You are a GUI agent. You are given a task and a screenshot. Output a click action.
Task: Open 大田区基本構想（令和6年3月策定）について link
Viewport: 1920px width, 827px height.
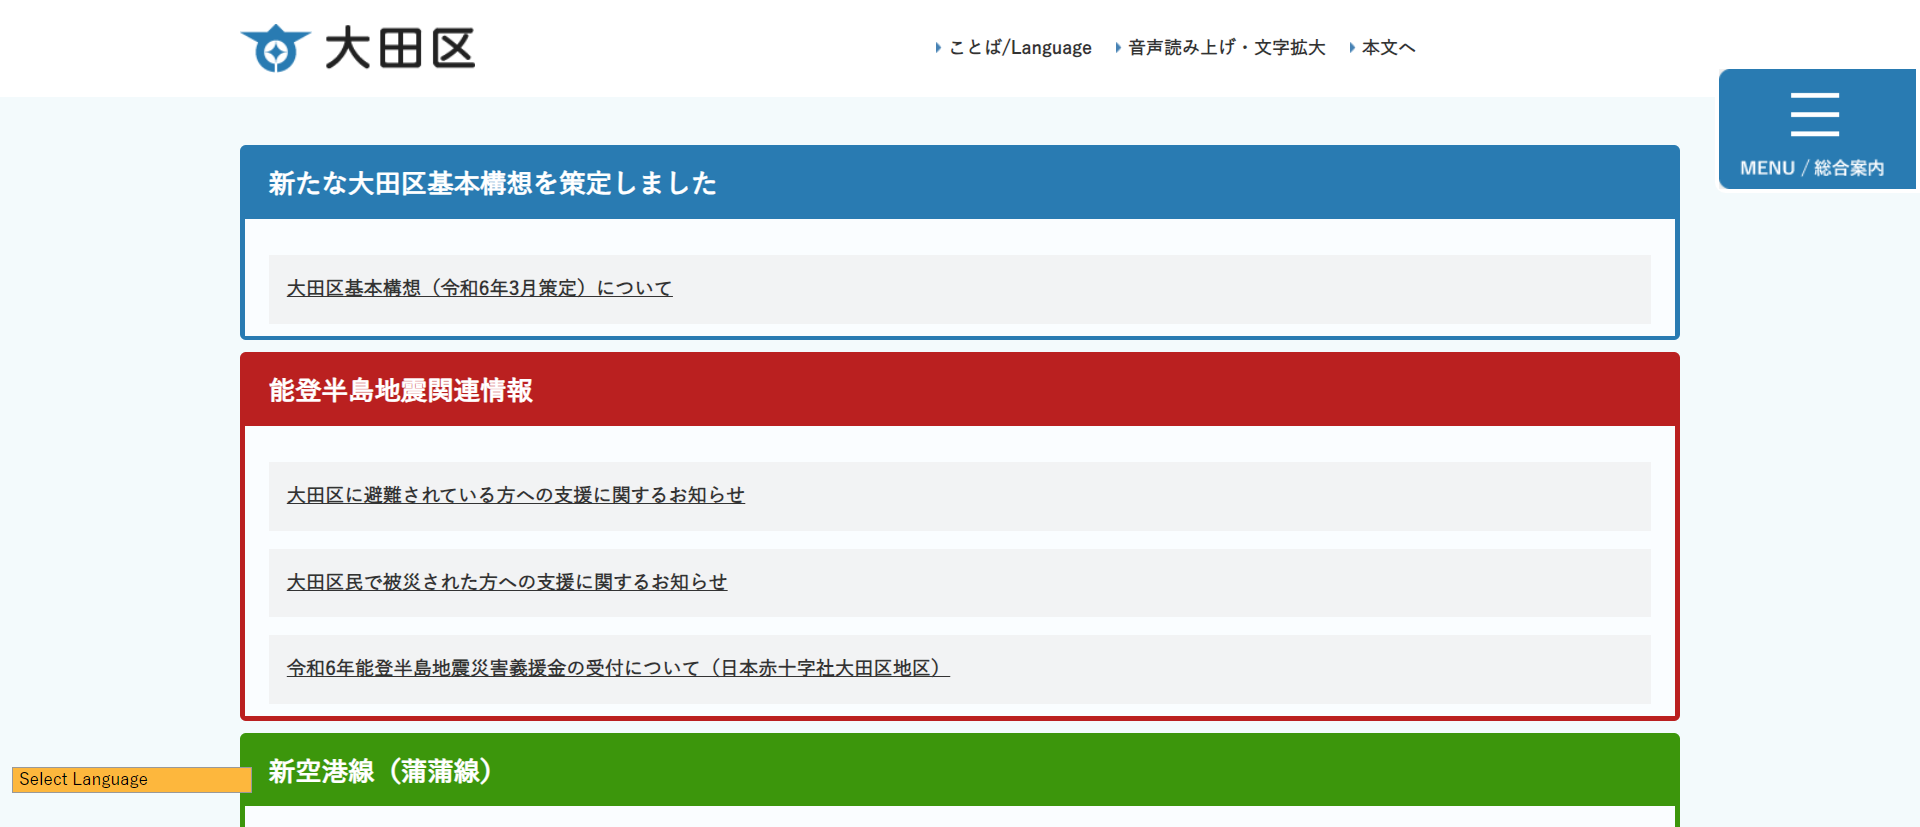[x=479, y=288]
